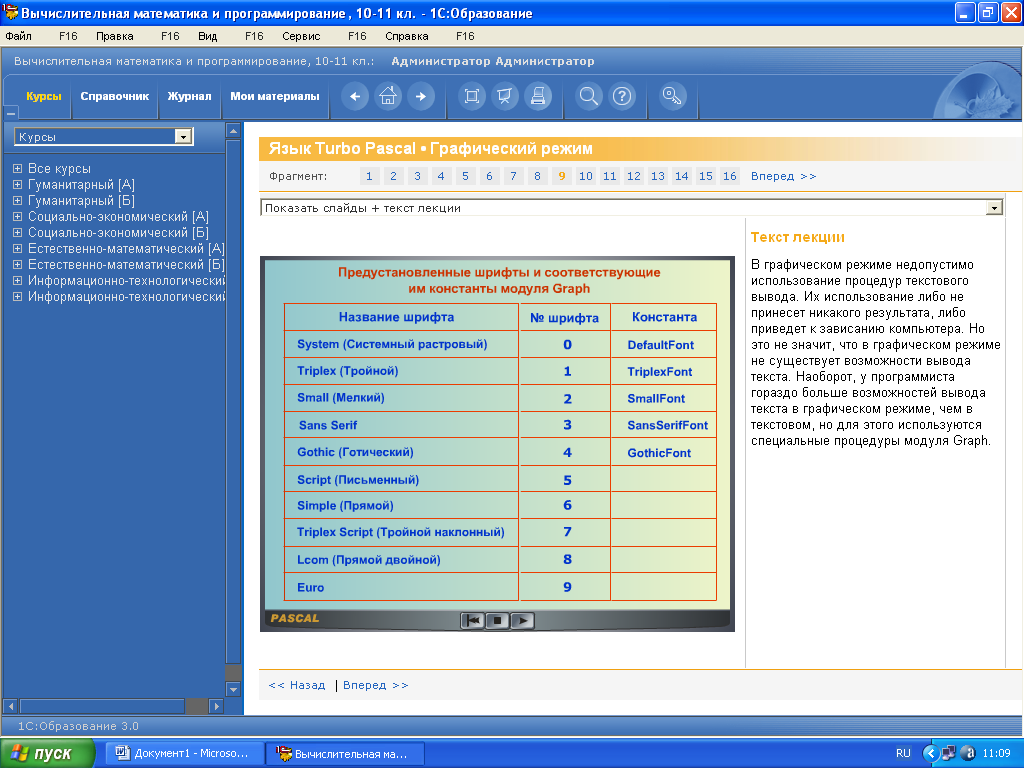Collapse the side panel minus icon

click(10, 113)
